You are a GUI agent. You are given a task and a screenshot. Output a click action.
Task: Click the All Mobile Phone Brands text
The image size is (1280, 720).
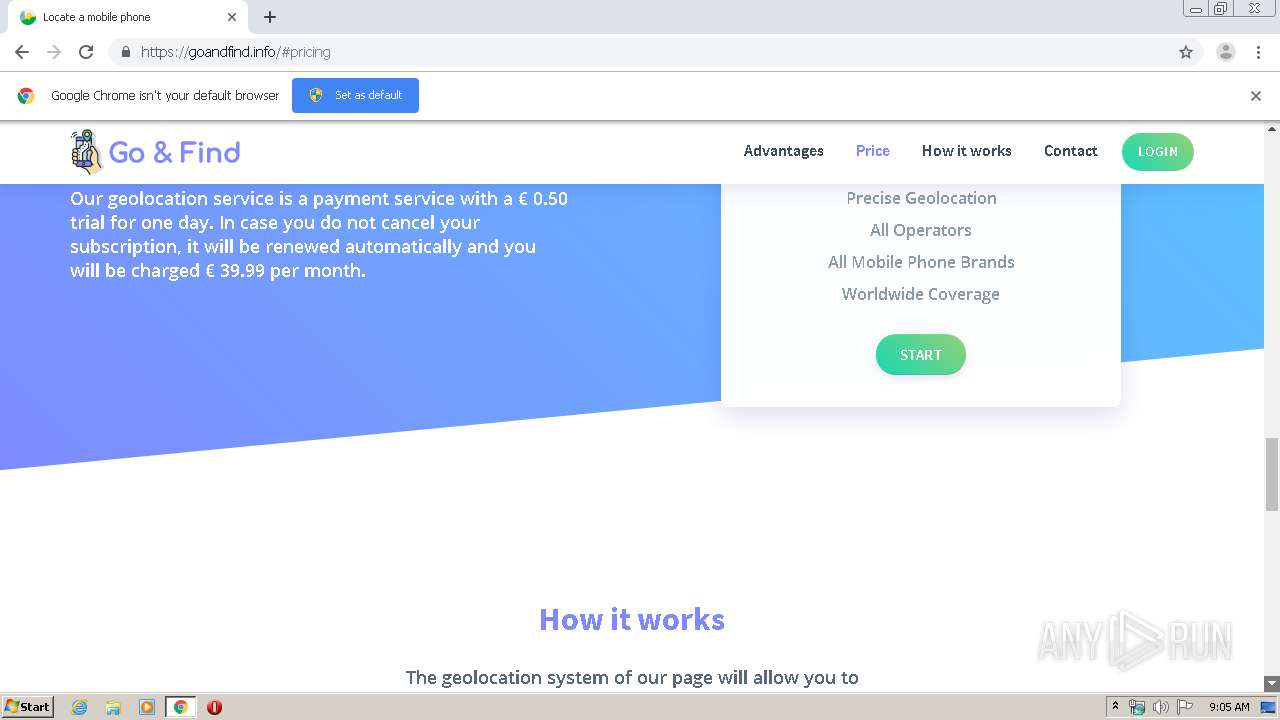[x=921, y=262]
